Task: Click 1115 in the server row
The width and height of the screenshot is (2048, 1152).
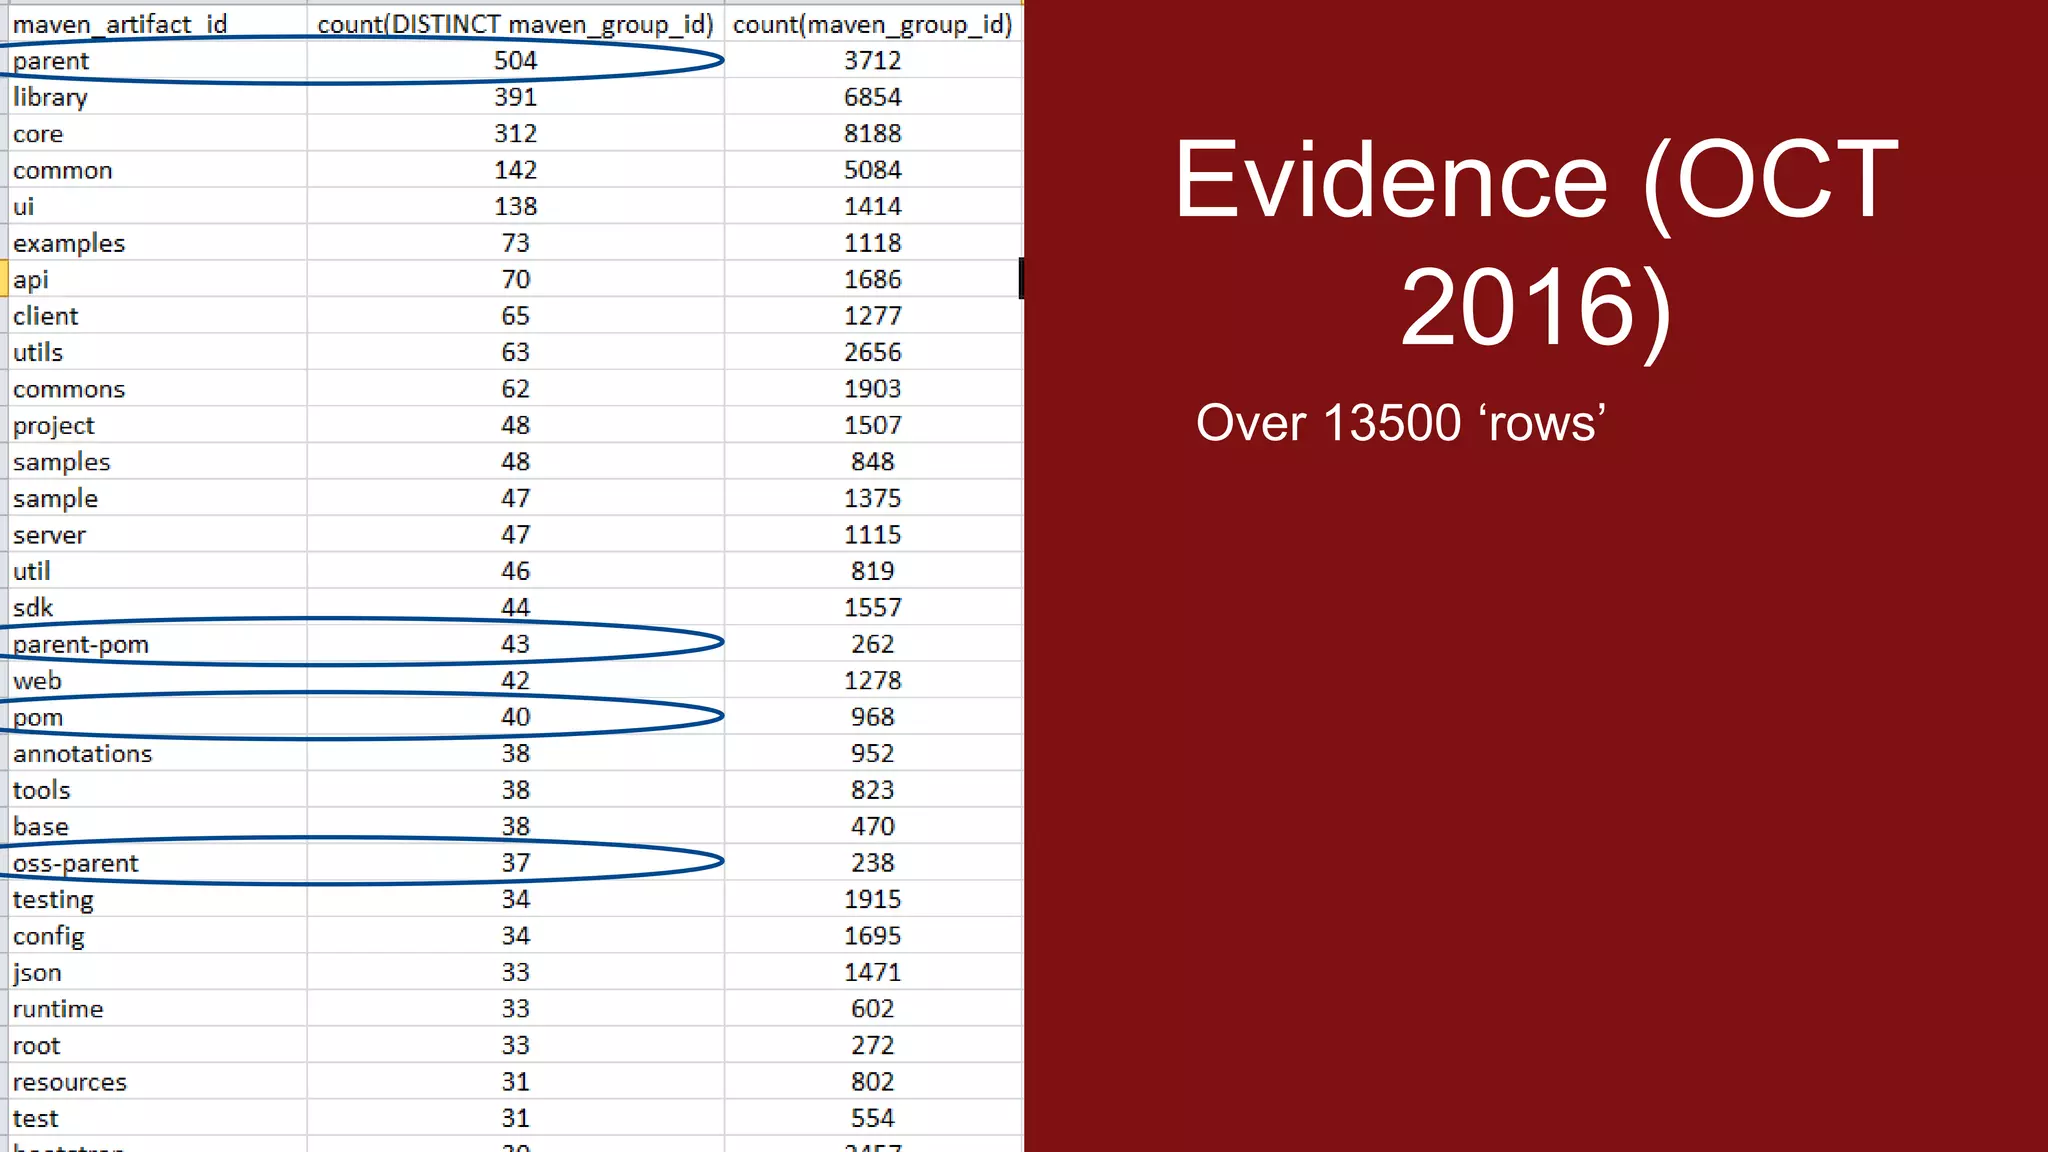Action: coord(872,534)
